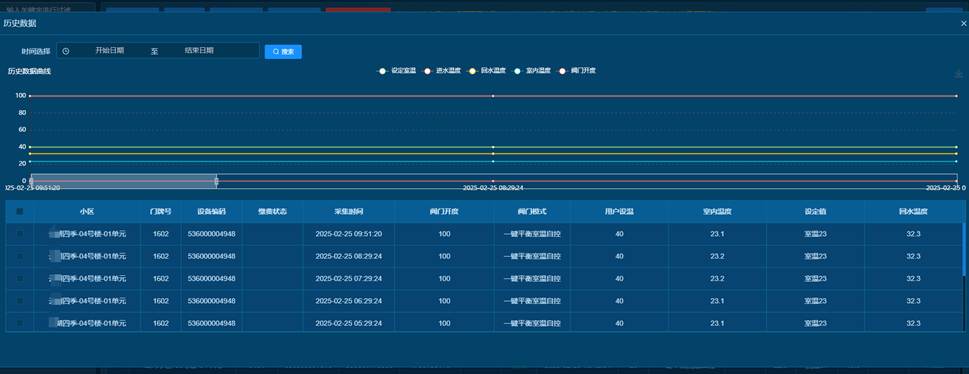This screenshot has height=374, width=969.
Task: Click the 阀门开度 column header
Action: (444, 211)
